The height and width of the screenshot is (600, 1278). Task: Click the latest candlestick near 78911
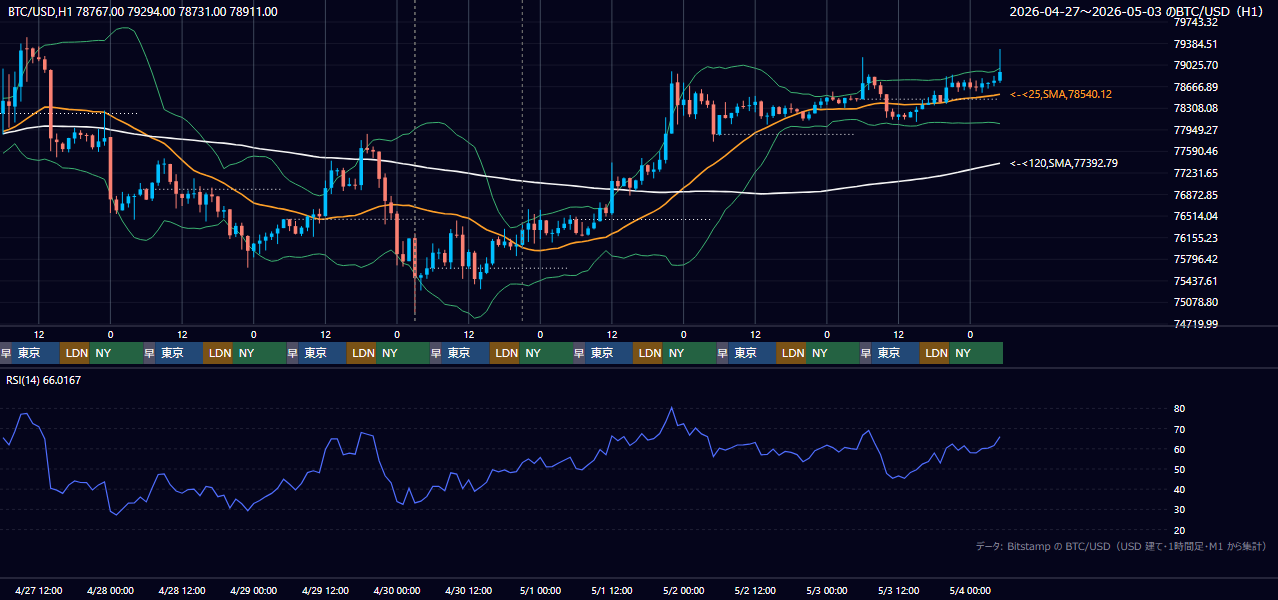[x=1000, y=76]
